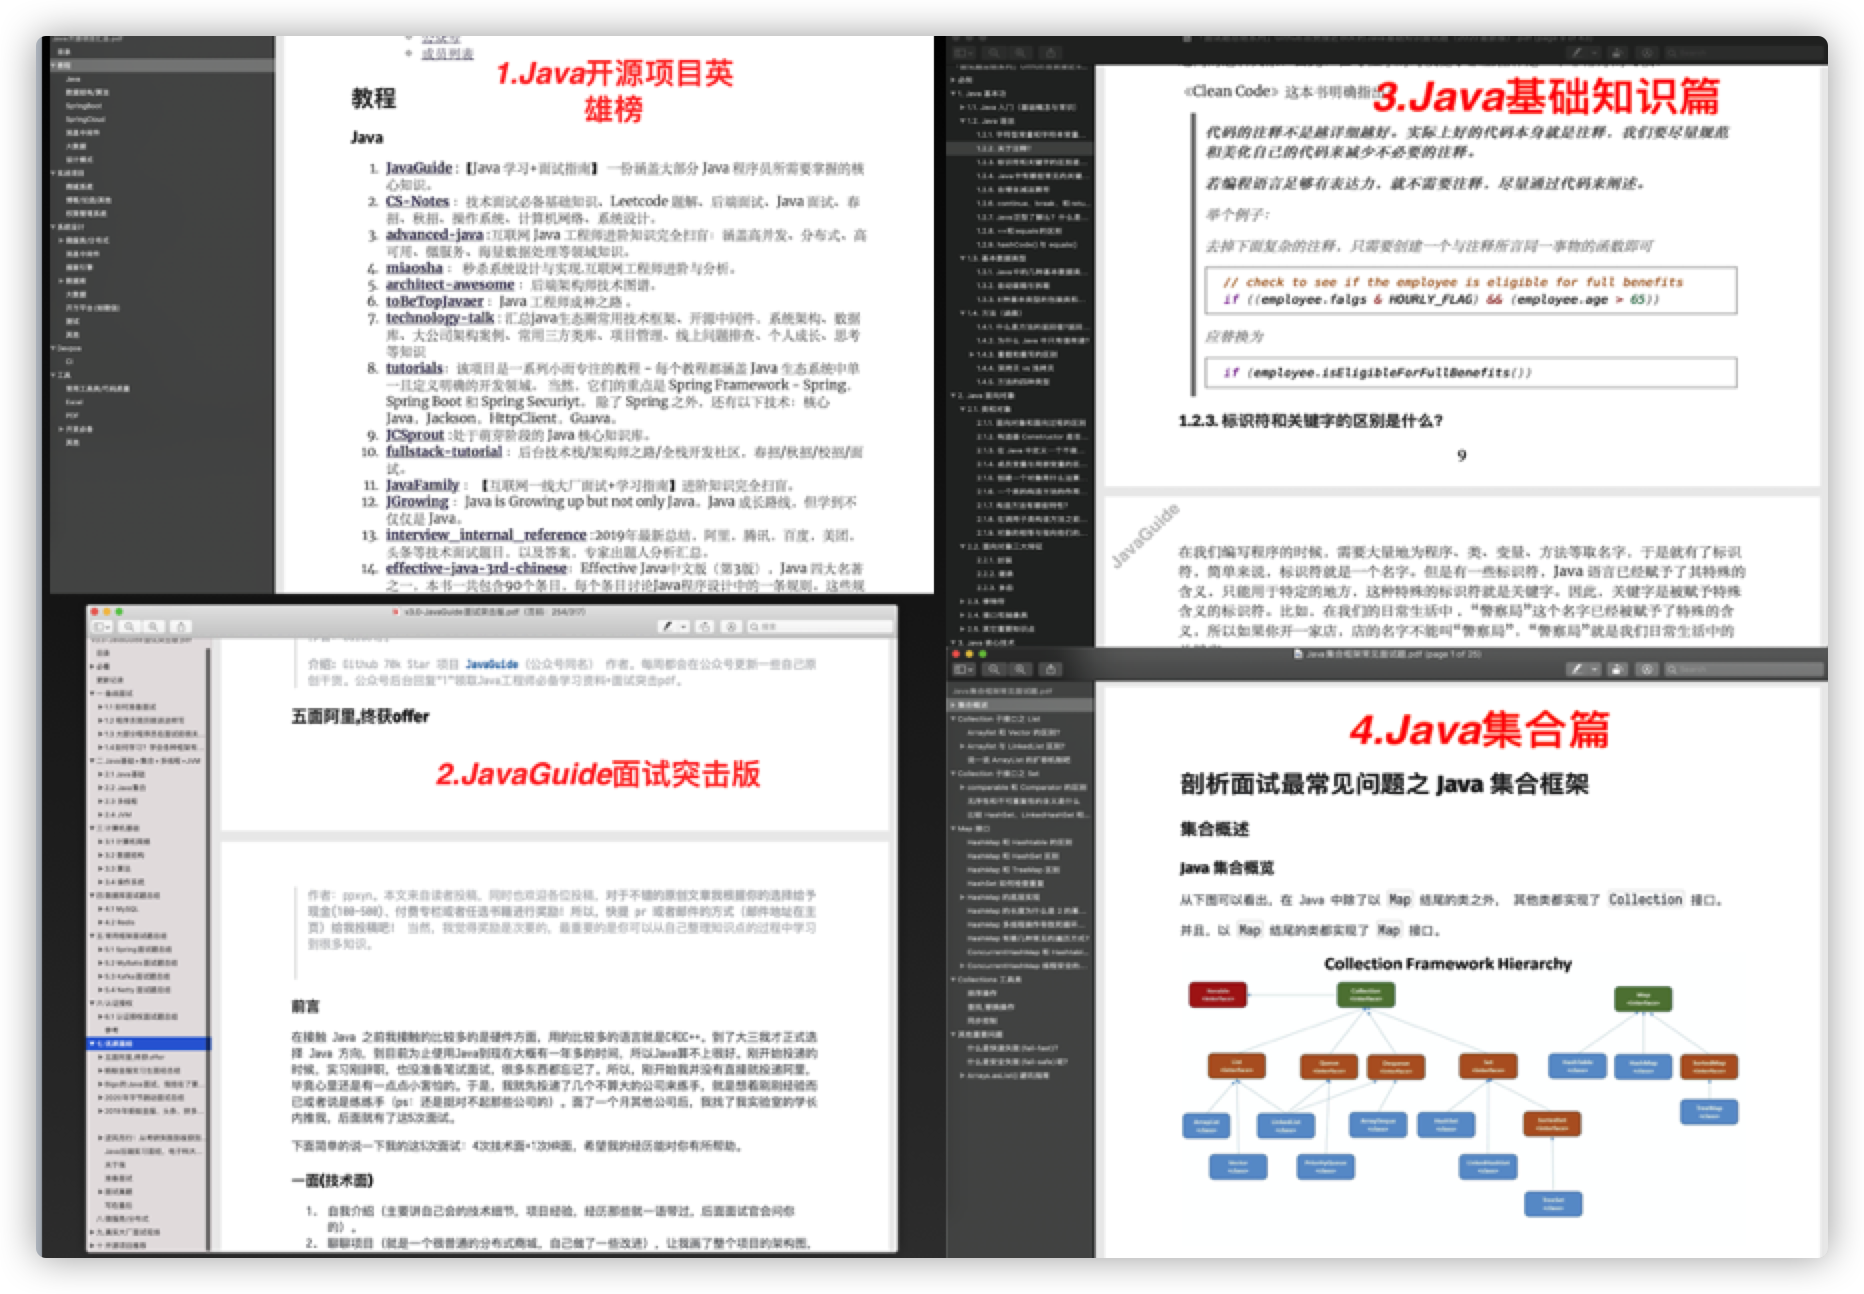Viewport: 1864px width, 1294px height.
Task: Zoom out in JavaGuide面试突击版 PDF window
Action: coord(129,627)
